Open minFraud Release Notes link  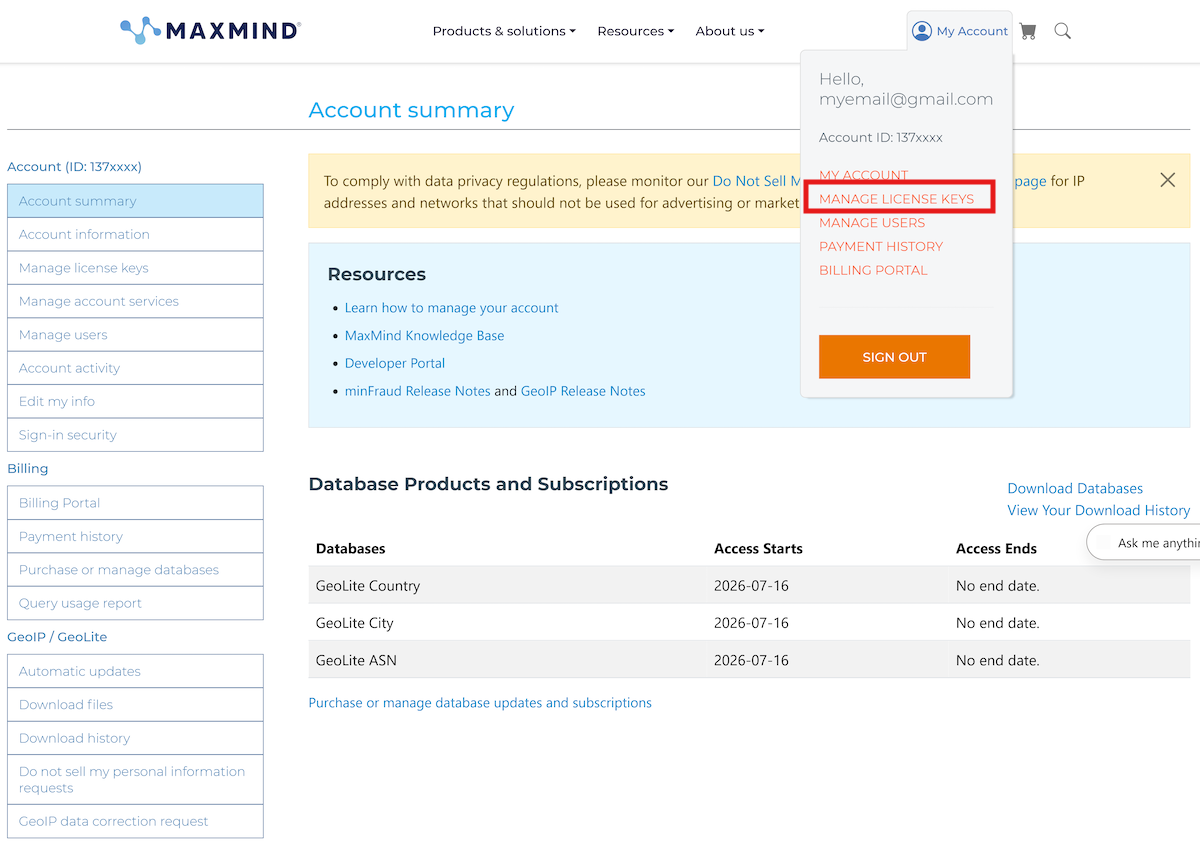pos(418,391)
